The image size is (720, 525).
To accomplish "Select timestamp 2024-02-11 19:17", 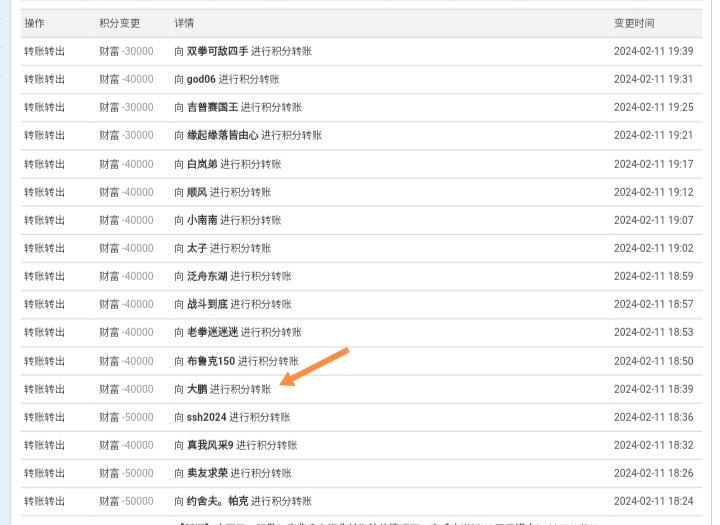I will tap(653, 164).
